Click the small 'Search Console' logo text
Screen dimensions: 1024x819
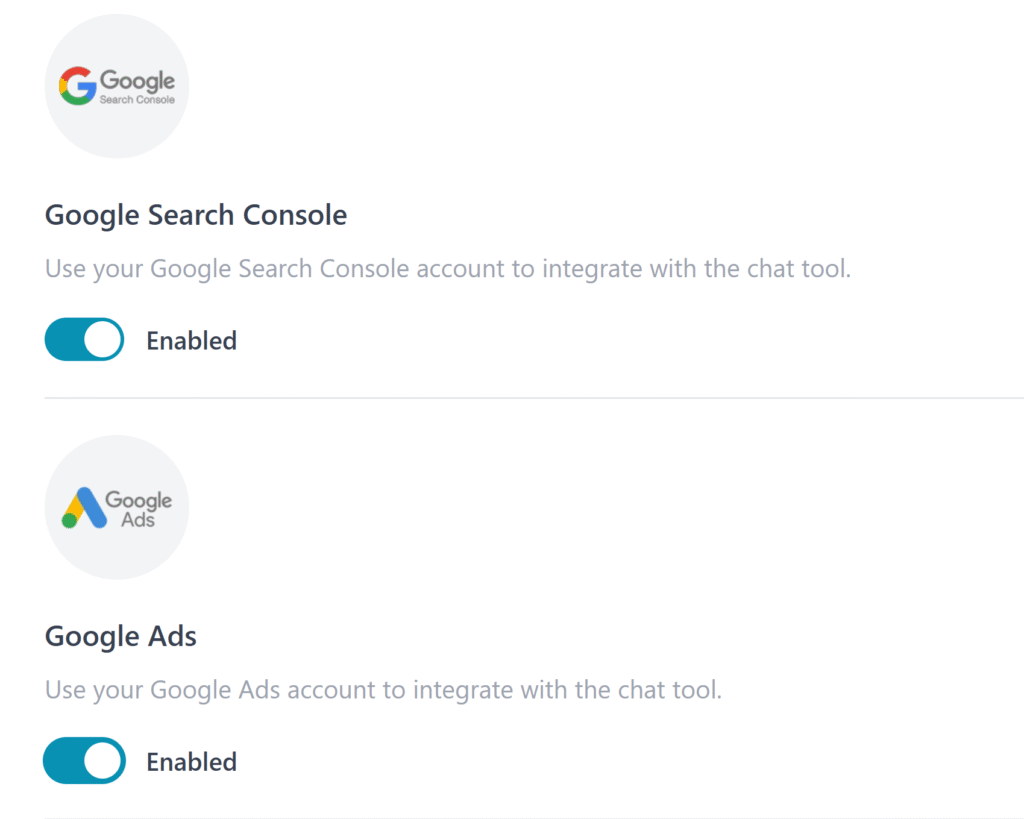coord(137,100)
